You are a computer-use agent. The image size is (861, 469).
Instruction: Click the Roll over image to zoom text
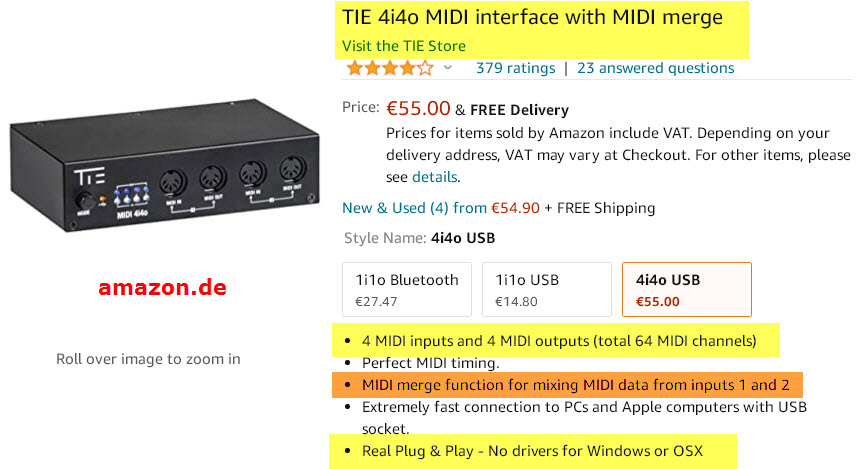(148, 359)
